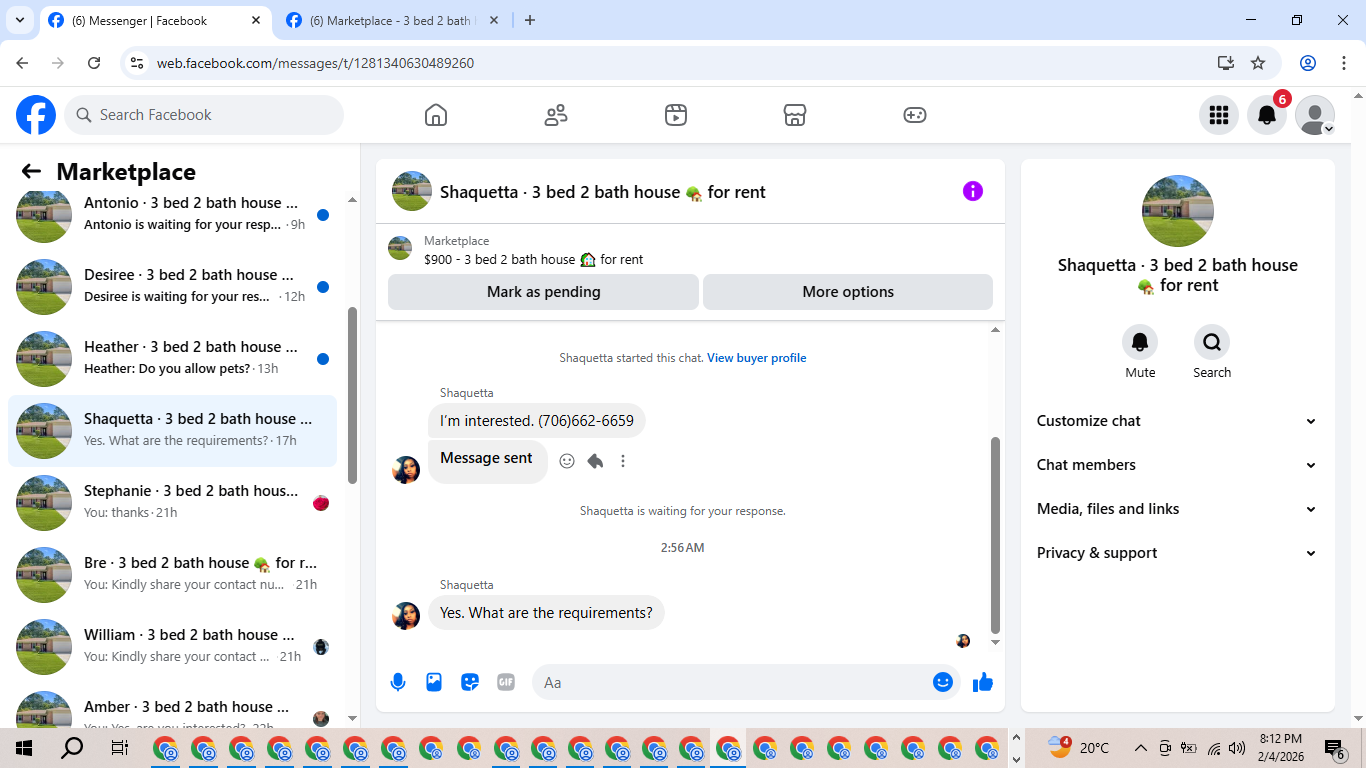The height and width of the screenshot is (768, 1366).
Task: Click the conversation list scrollbar
Action: coord(352,395)
